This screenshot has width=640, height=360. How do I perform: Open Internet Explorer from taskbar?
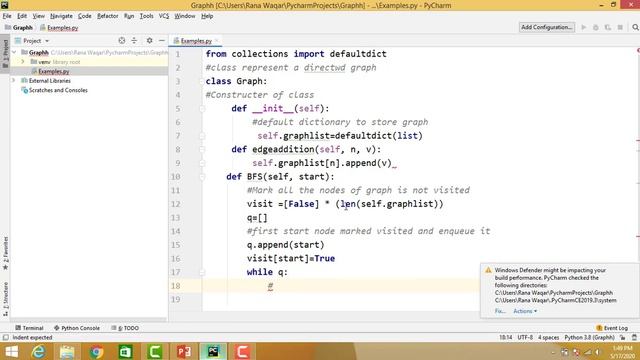[x=39, y=351]
